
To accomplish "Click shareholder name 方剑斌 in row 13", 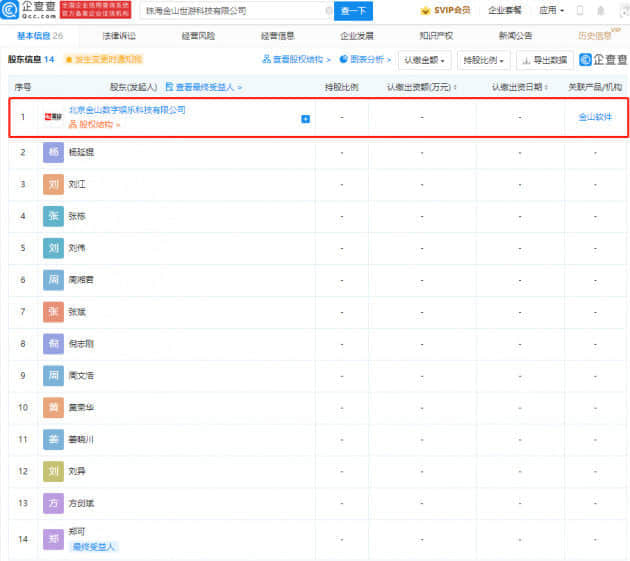I will [81, 503].
